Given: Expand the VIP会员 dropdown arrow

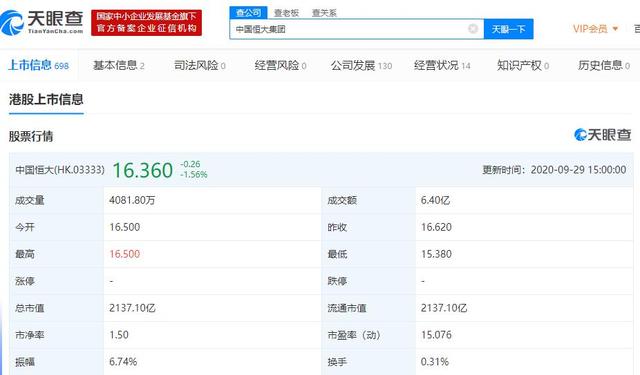Looking at the screenshot, I should (615, 29).
